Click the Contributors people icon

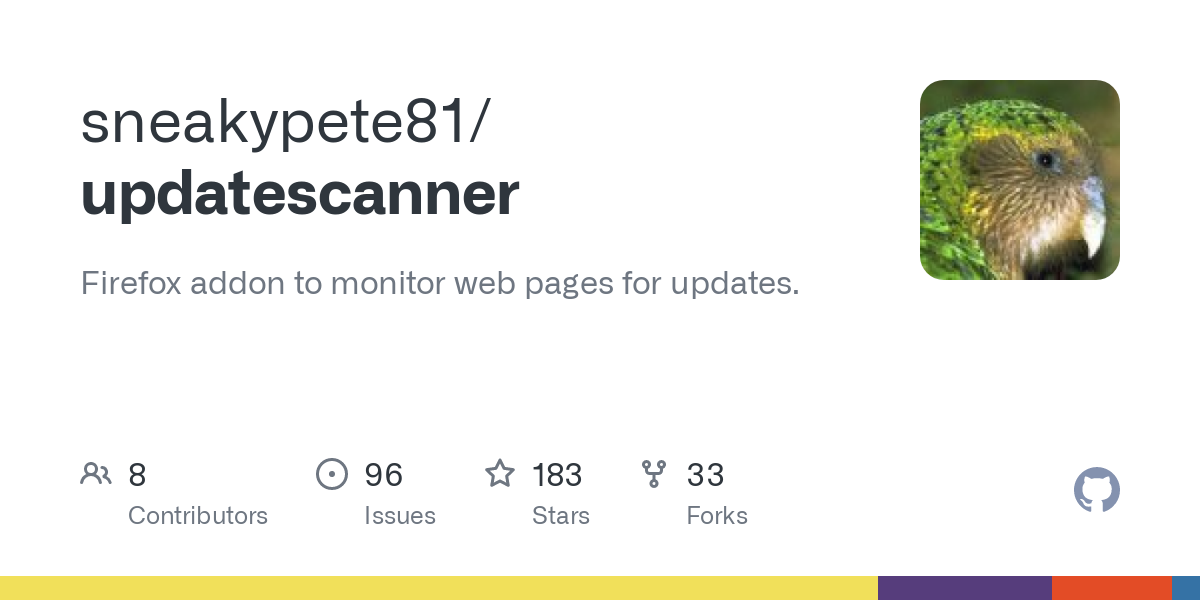96,474
